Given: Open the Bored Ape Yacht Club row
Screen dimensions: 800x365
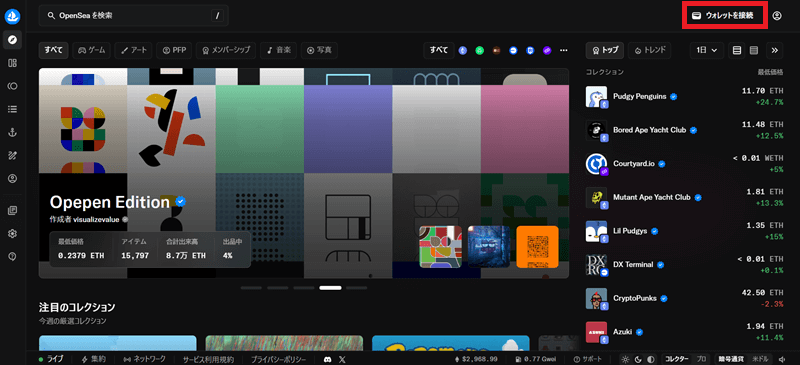Looking at the screenshot, I should (x=684, y=130).
